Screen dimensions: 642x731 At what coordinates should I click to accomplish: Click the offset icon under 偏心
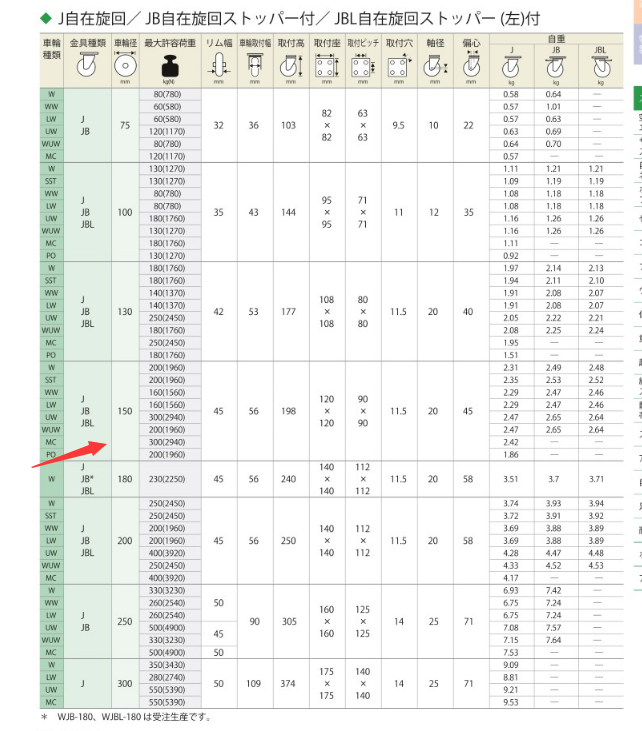469,67
